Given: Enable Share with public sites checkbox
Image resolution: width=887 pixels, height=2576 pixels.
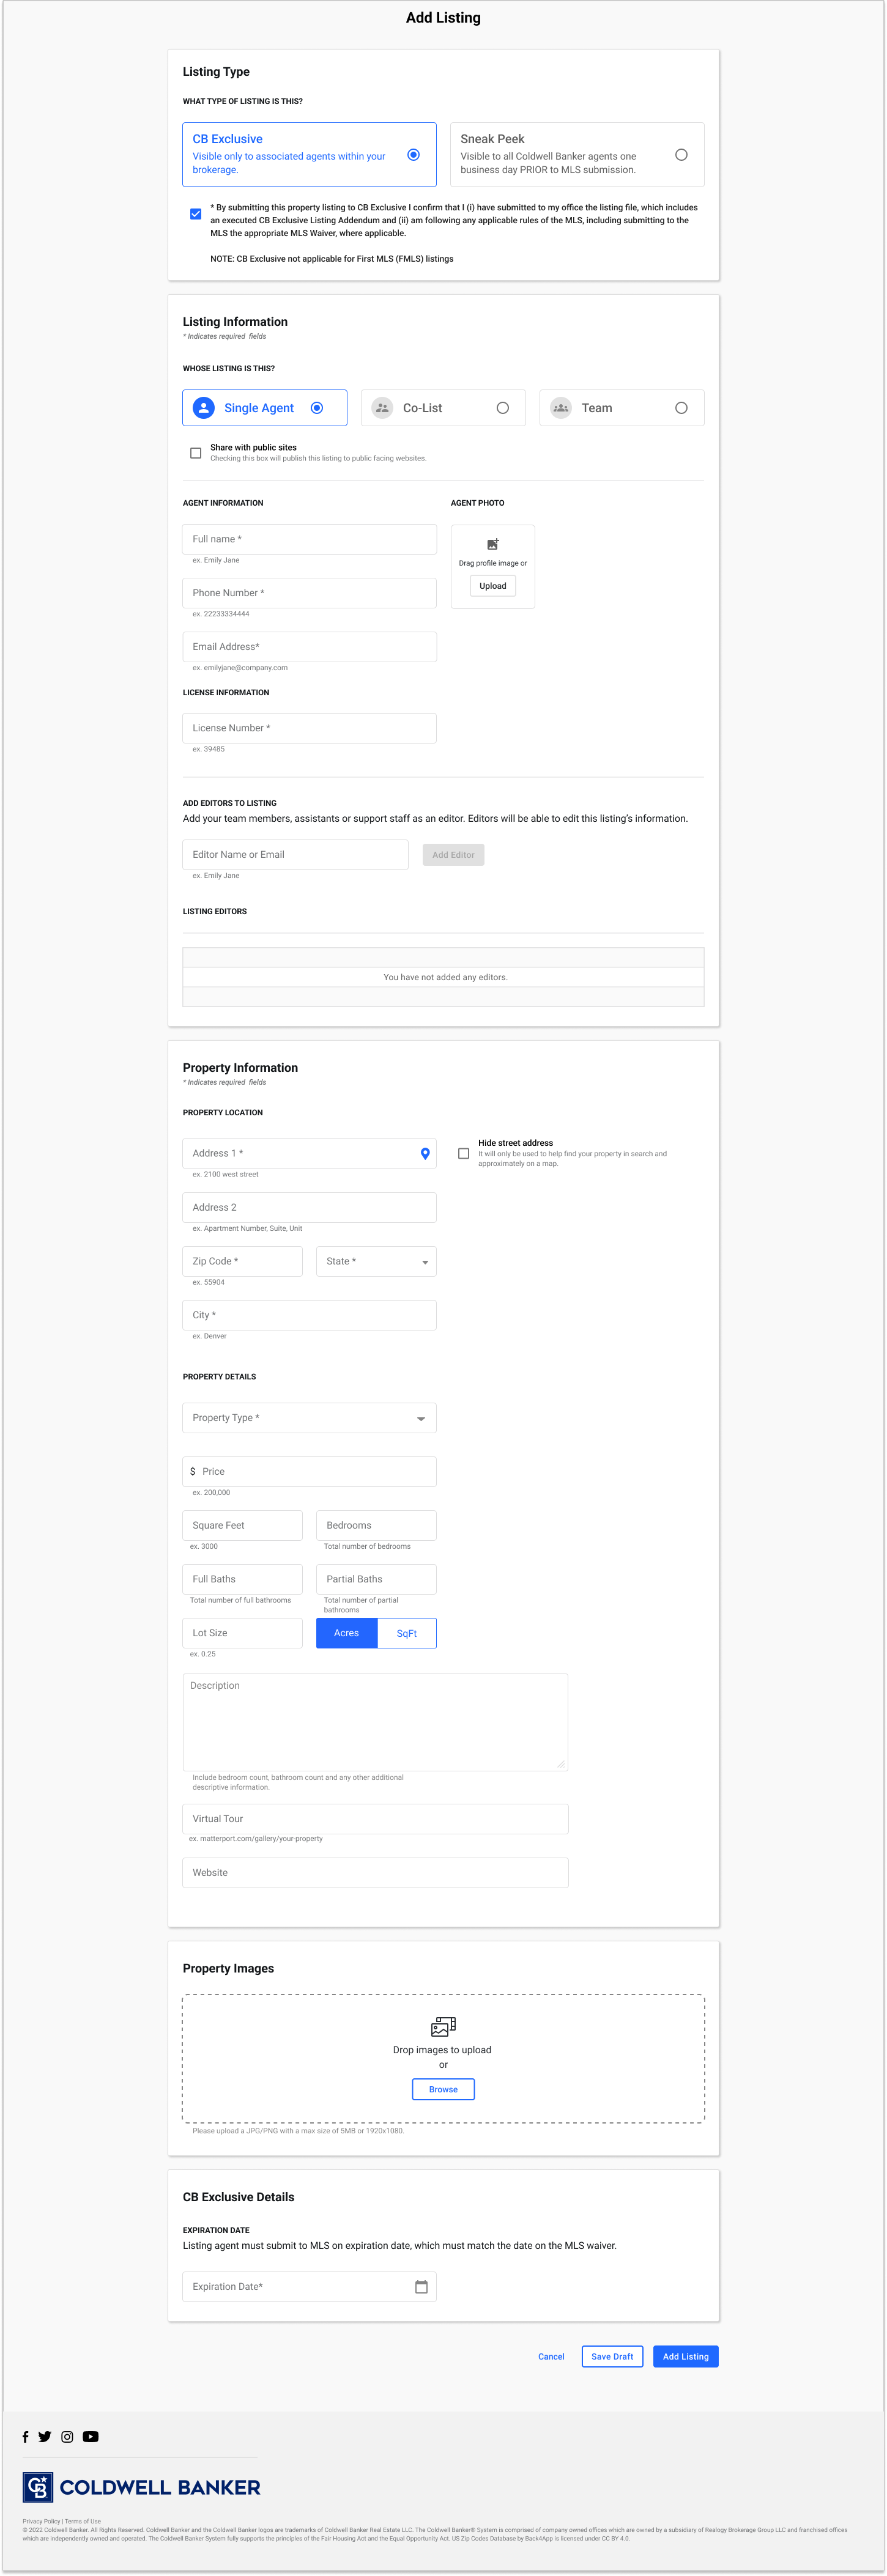Looking at the screenshot, I should click(196, 453).
